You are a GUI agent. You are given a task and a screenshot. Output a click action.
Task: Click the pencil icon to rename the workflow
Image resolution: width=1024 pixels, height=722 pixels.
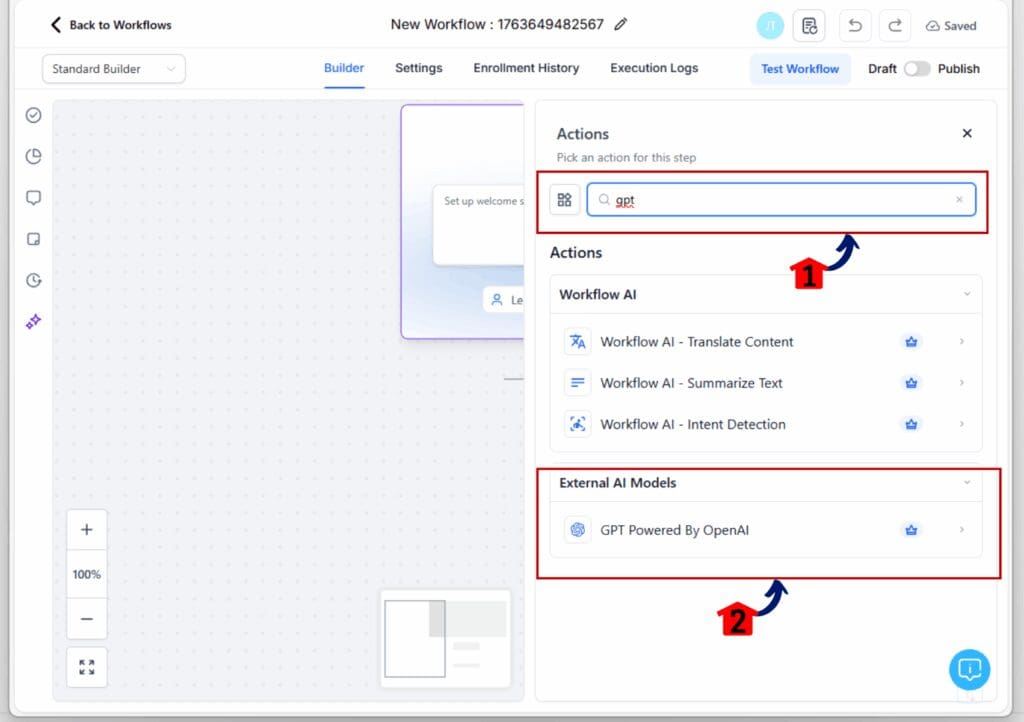tap(620, 24)
